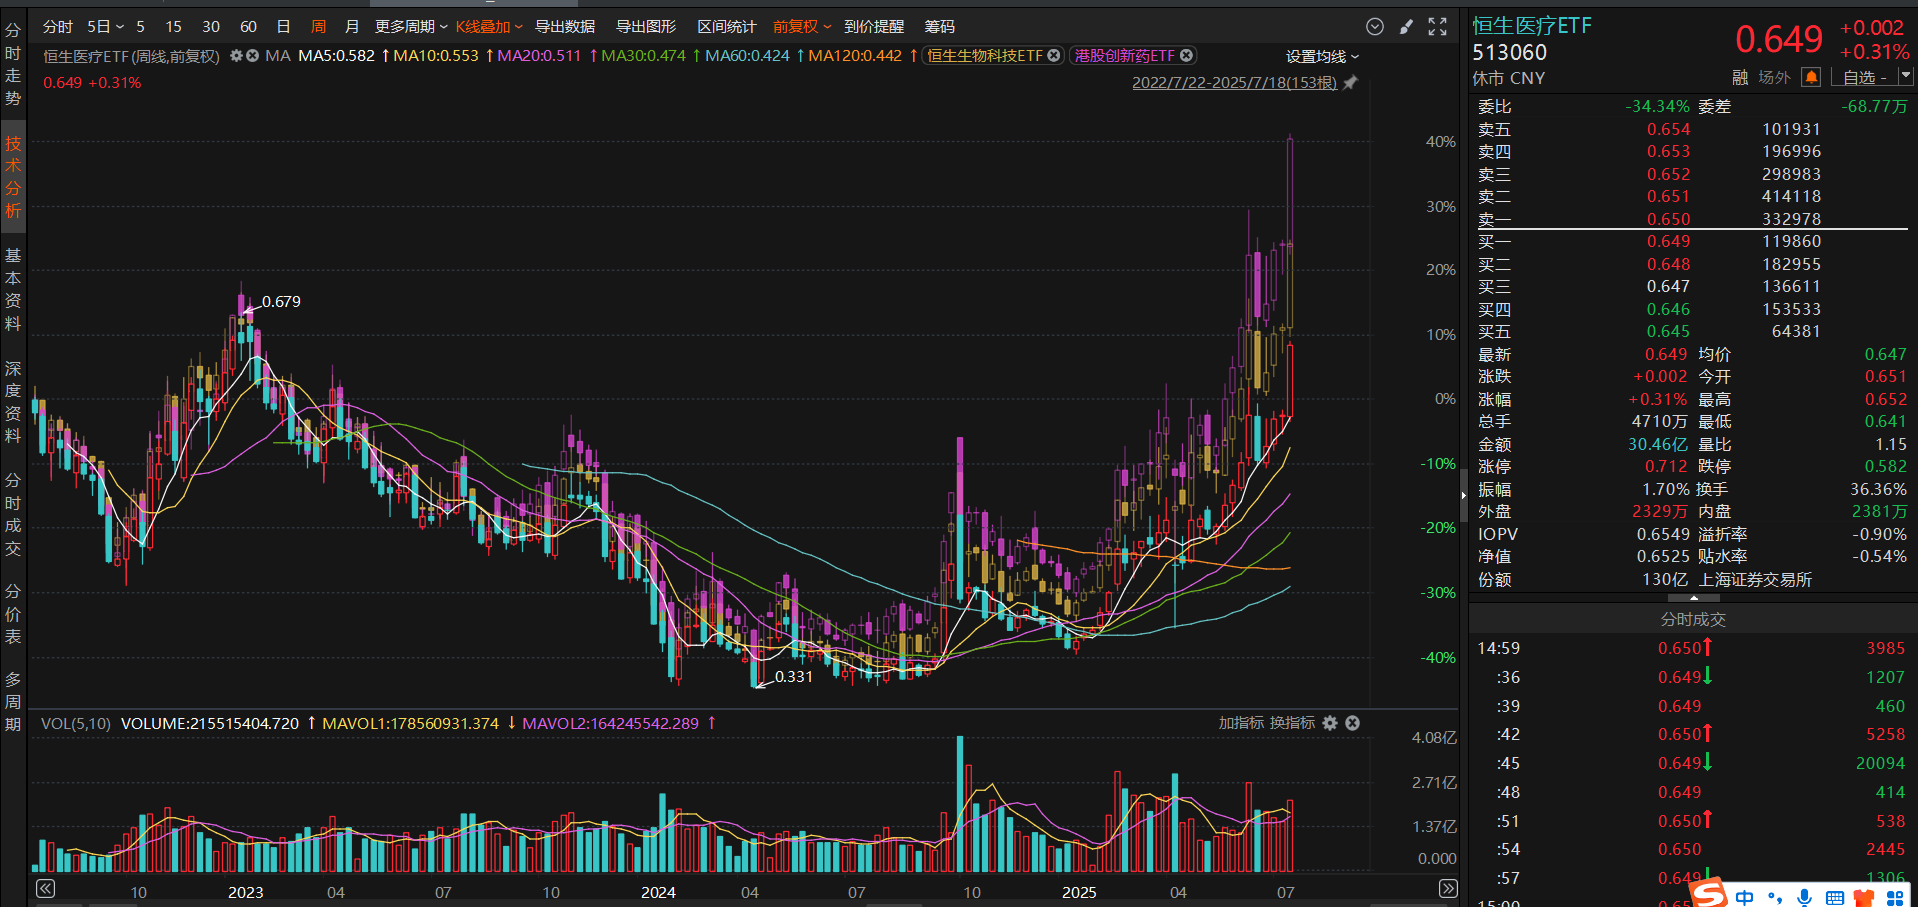Remove 港股创新药ETF overlay
Screen dimensions: 1918x907
click(x=1186, y=56)
